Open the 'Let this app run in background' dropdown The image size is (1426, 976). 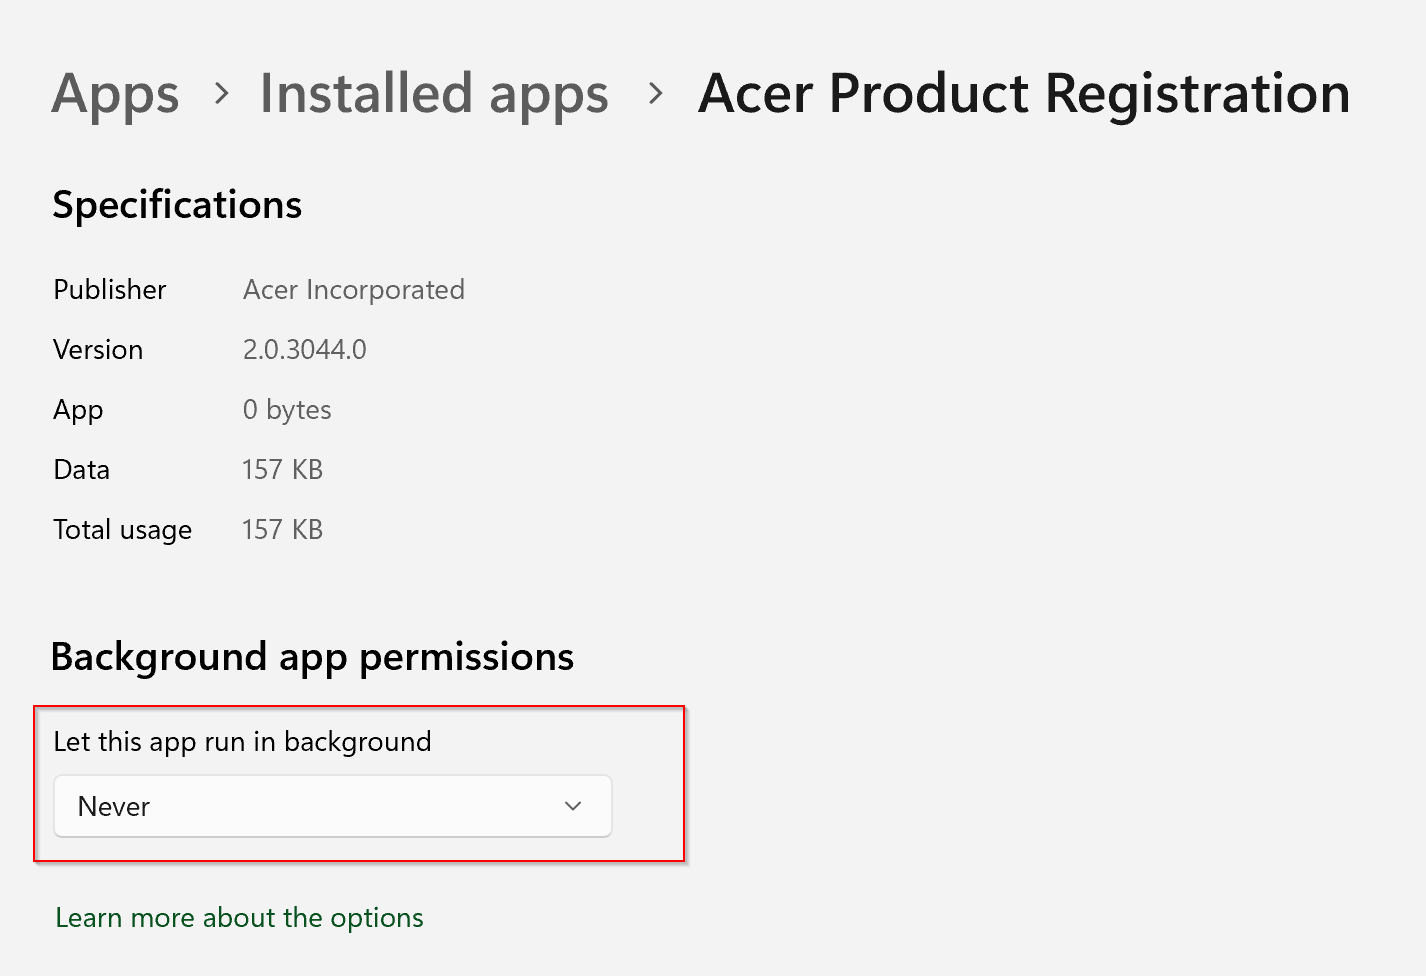click(x=332, y=806)
